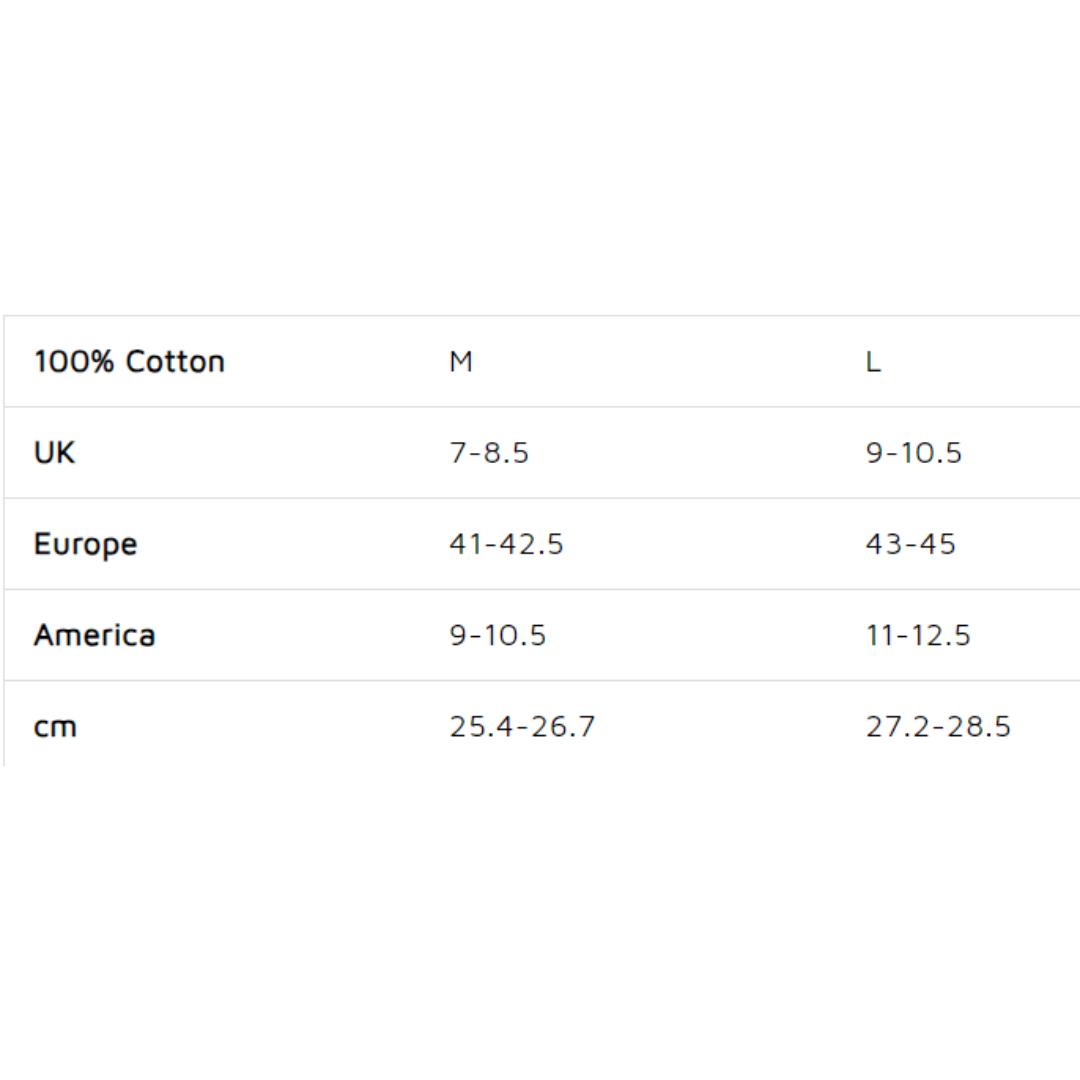The width and height of the screenshot is (1080, 1080).
Task: Select the M size column header
Action: (460, 361)
